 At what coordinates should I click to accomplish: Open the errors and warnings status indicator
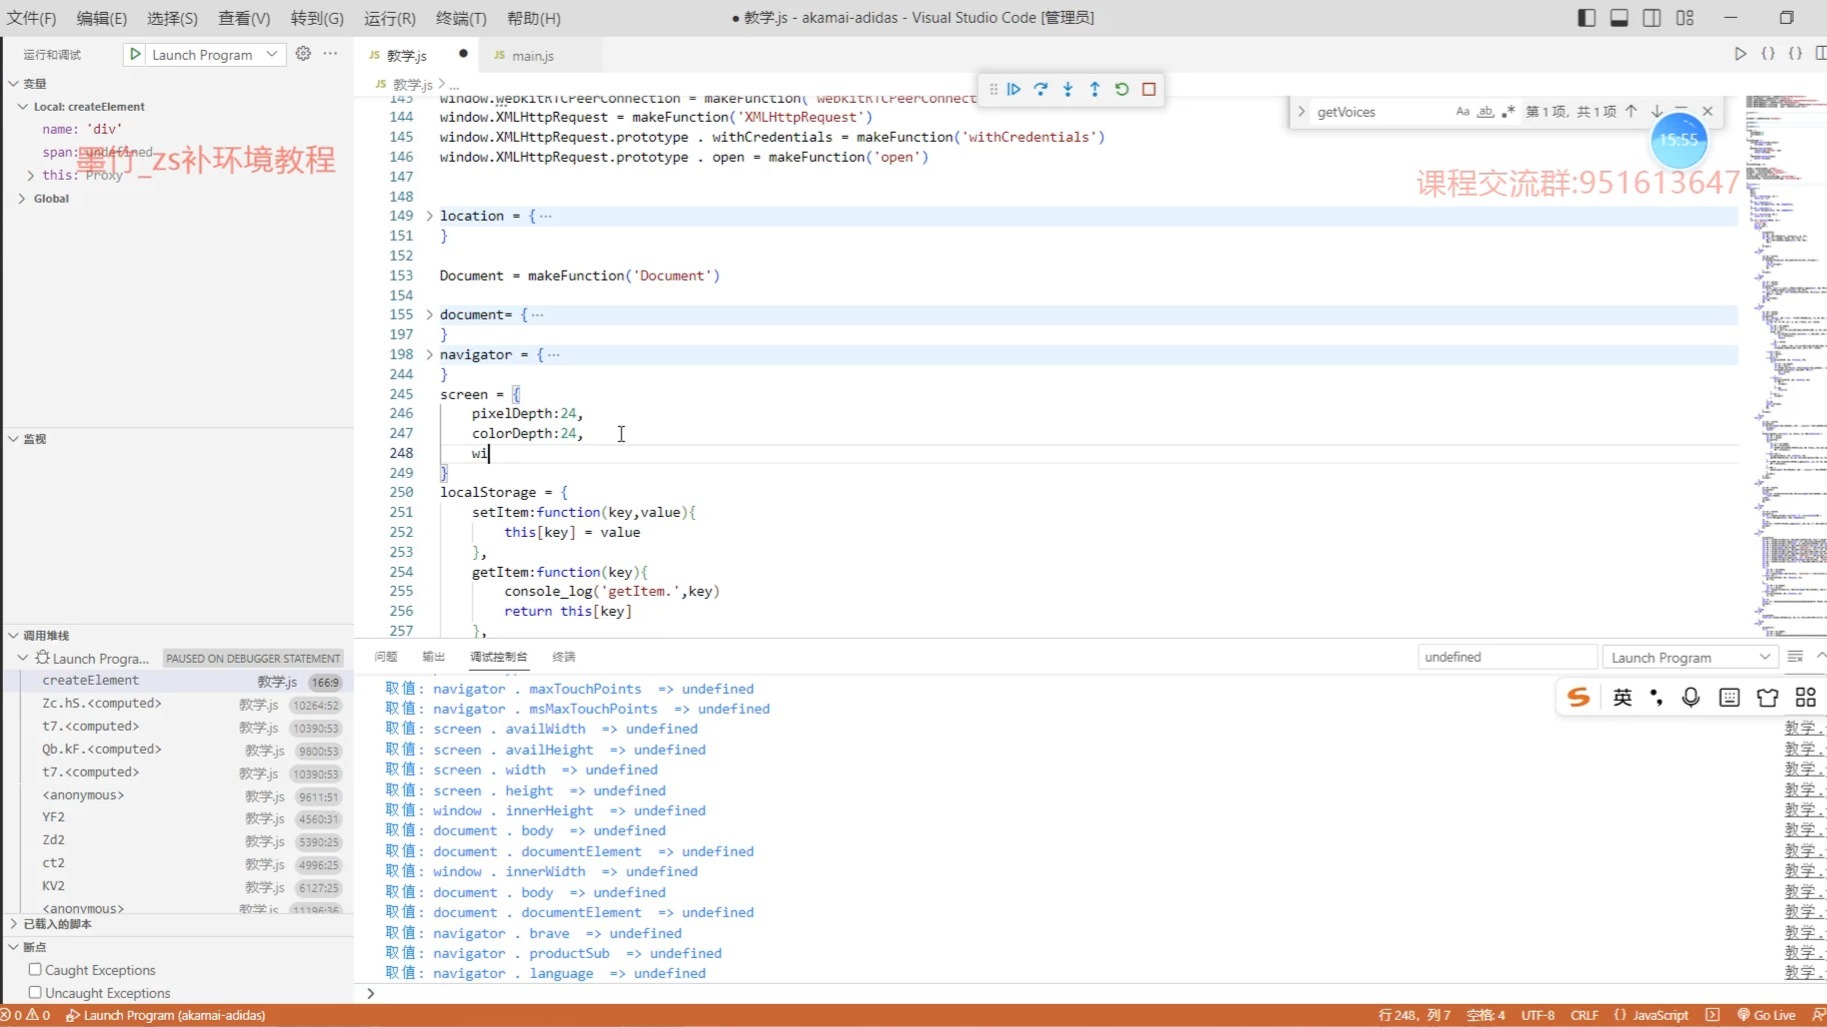26,1015
